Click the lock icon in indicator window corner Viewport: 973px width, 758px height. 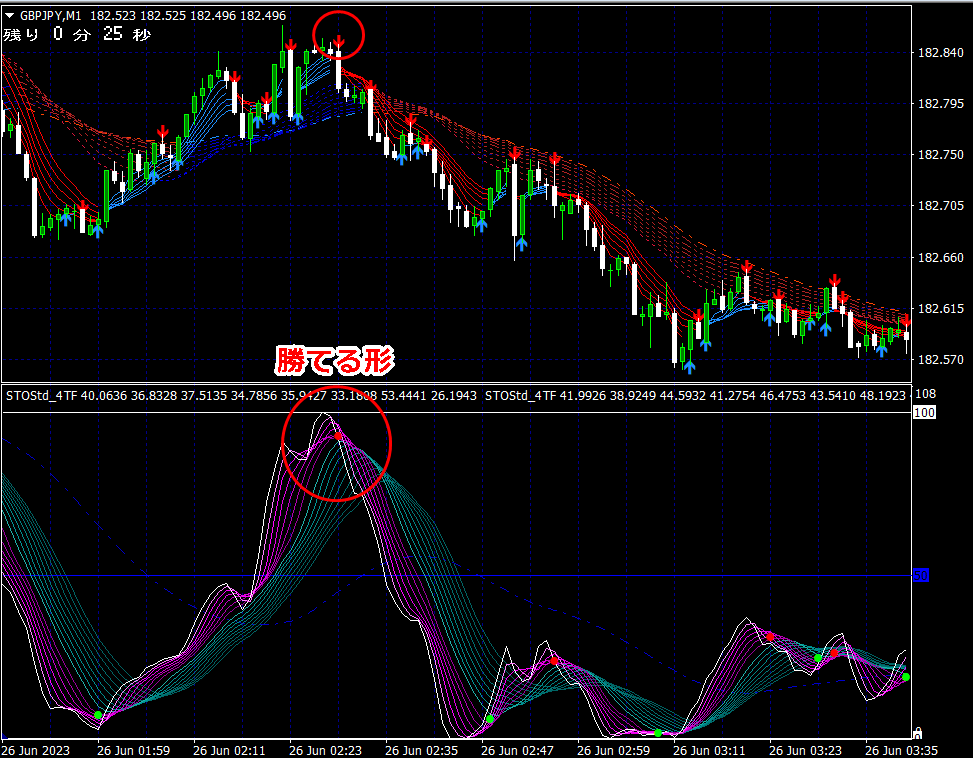(x=918, y=732)
